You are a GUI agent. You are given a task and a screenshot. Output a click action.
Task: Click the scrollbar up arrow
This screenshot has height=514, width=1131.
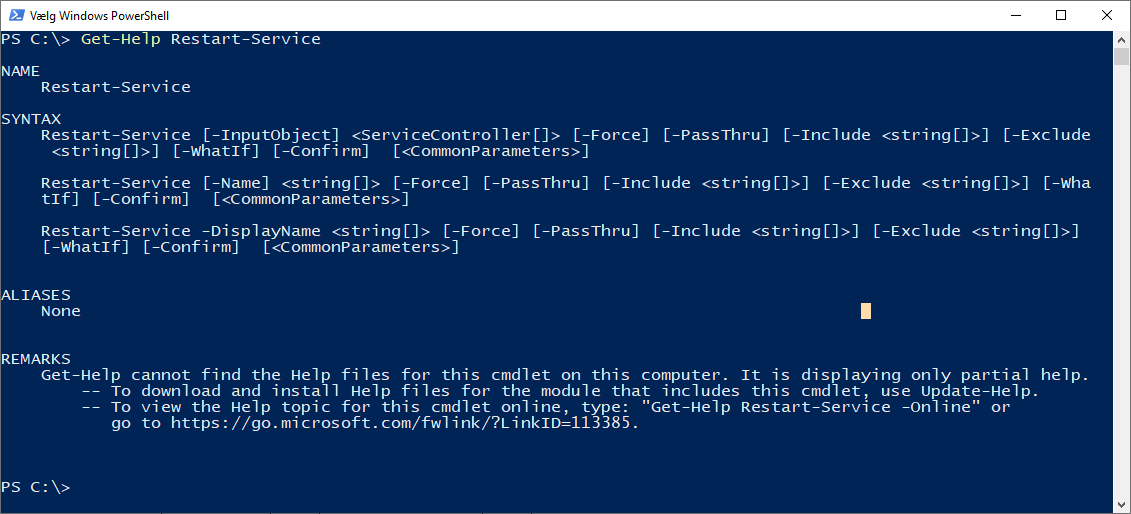pos(1122,38)
